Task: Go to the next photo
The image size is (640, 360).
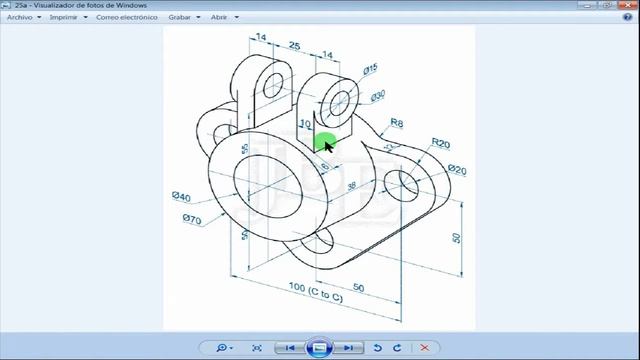Action: point(348,348)
